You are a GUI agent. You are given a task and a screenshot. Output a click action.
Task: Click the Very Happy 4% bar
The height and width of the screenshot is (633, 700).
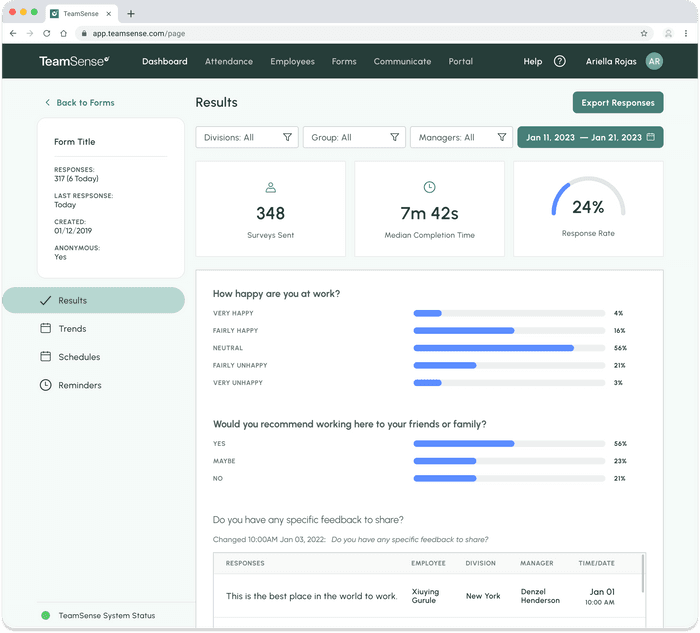(x=509, y=313)
